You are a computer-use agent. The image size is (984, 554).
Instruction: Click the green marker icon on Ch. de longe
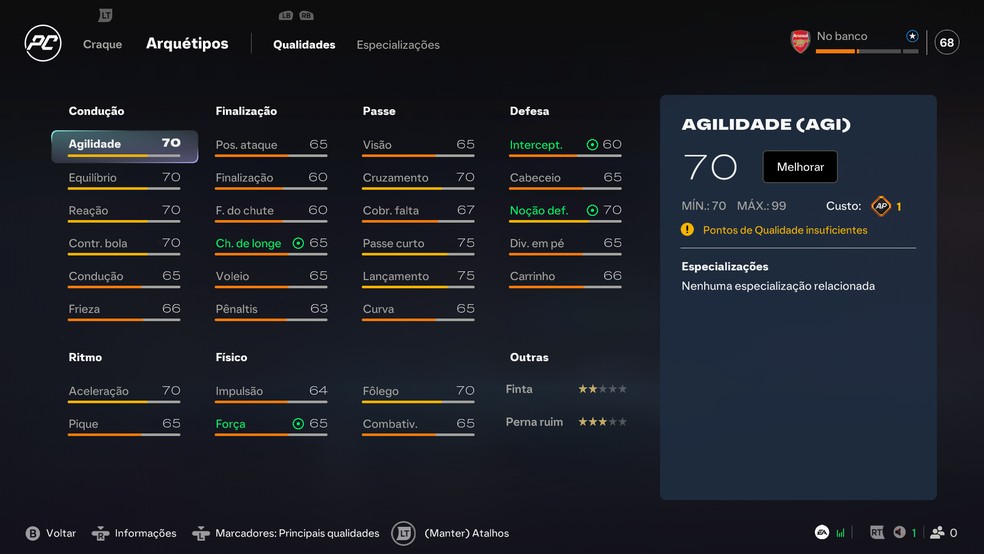coord(298,243)
